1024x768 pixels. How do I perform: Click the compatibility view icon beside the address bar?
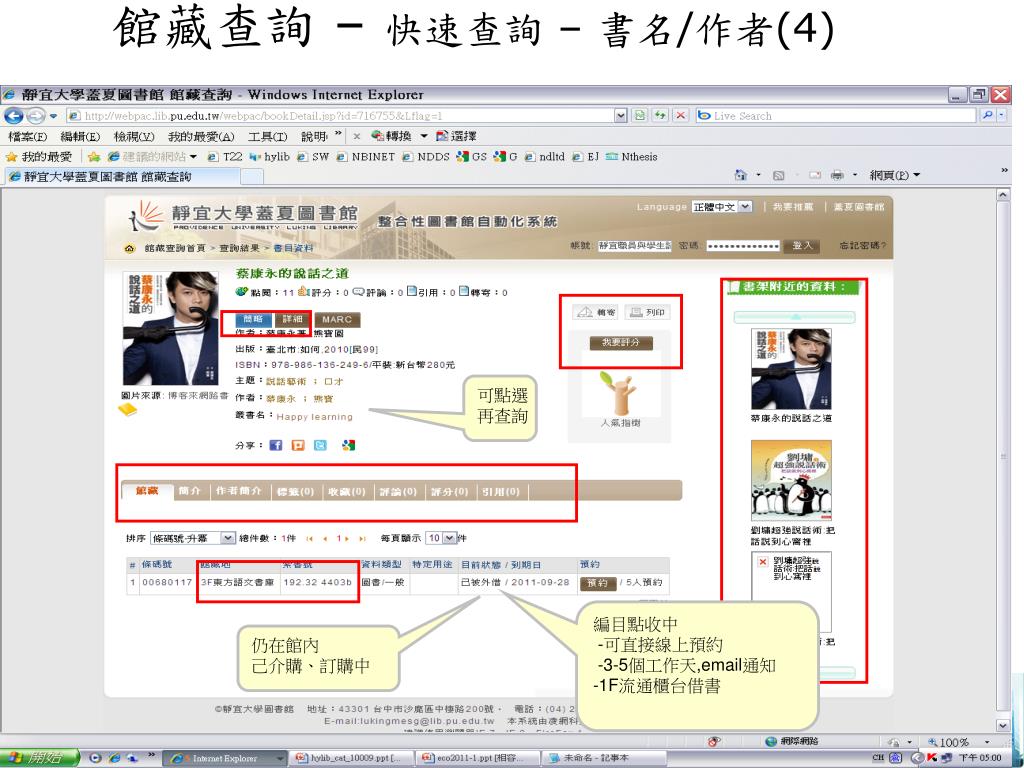click(x=640, y=116)
